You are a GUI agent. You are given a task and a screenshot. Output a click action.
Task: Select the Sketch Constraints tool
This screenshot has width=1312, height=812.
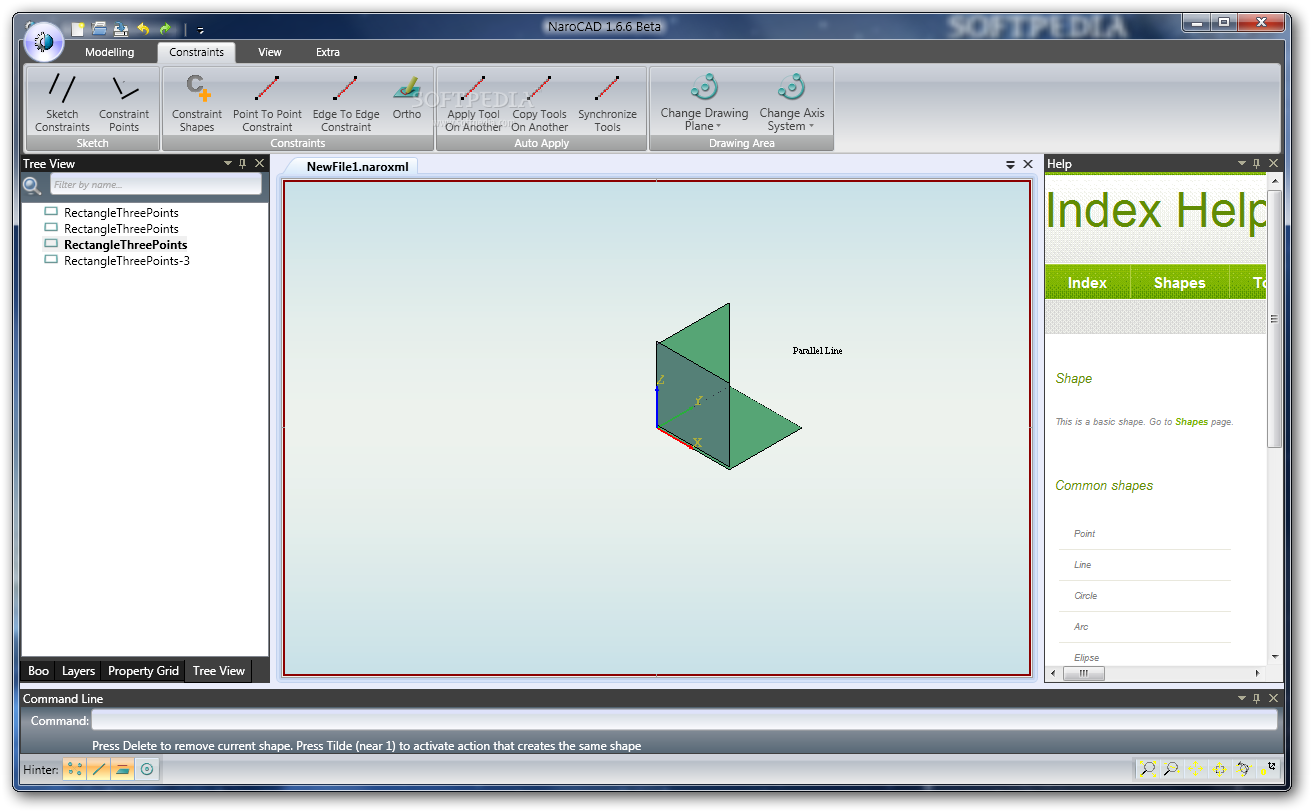click(x=62, y=103)
